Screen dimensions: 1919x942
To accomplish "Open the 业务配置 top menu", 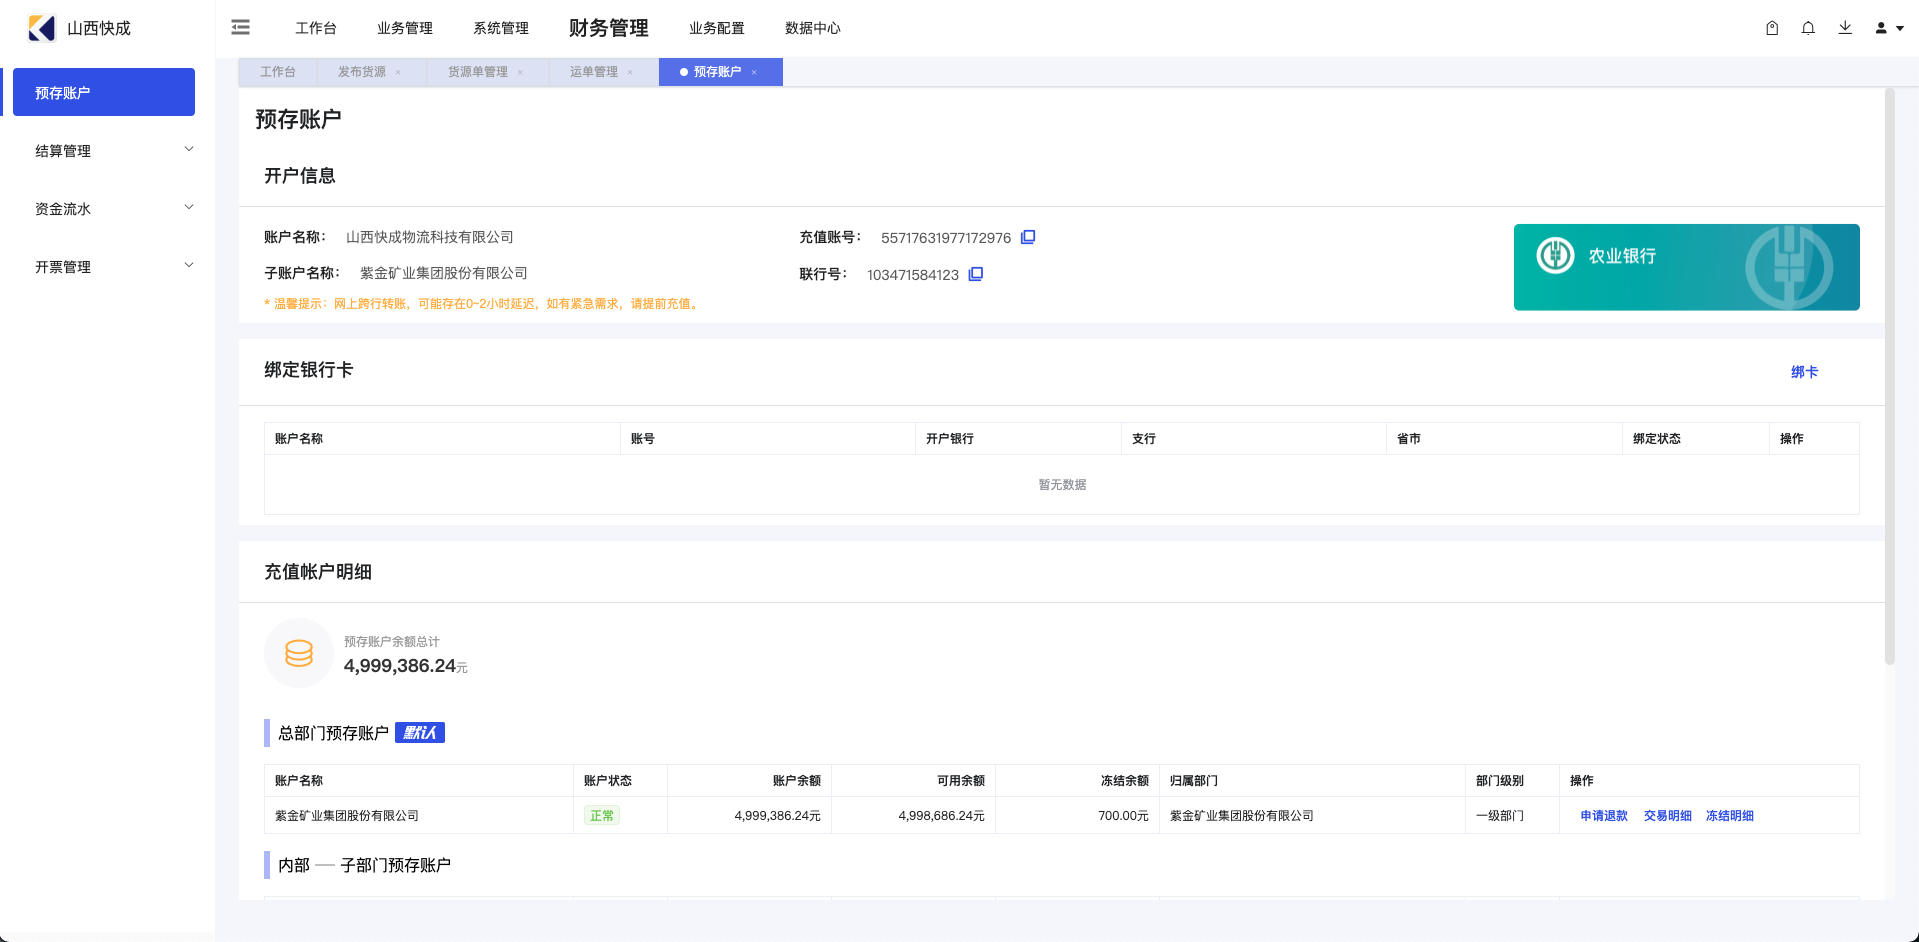I will pos(717,28).
